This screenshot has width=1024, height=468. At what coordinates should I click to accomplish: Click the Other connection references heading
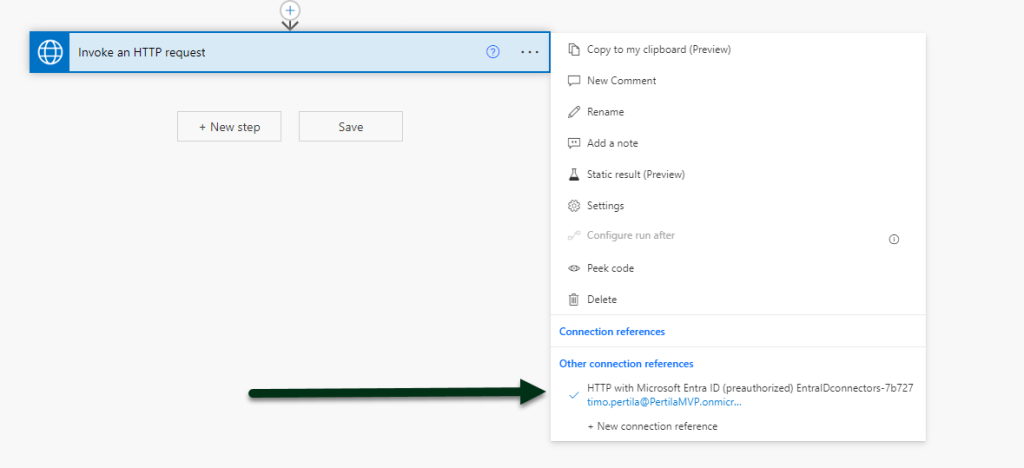[626, 364]
